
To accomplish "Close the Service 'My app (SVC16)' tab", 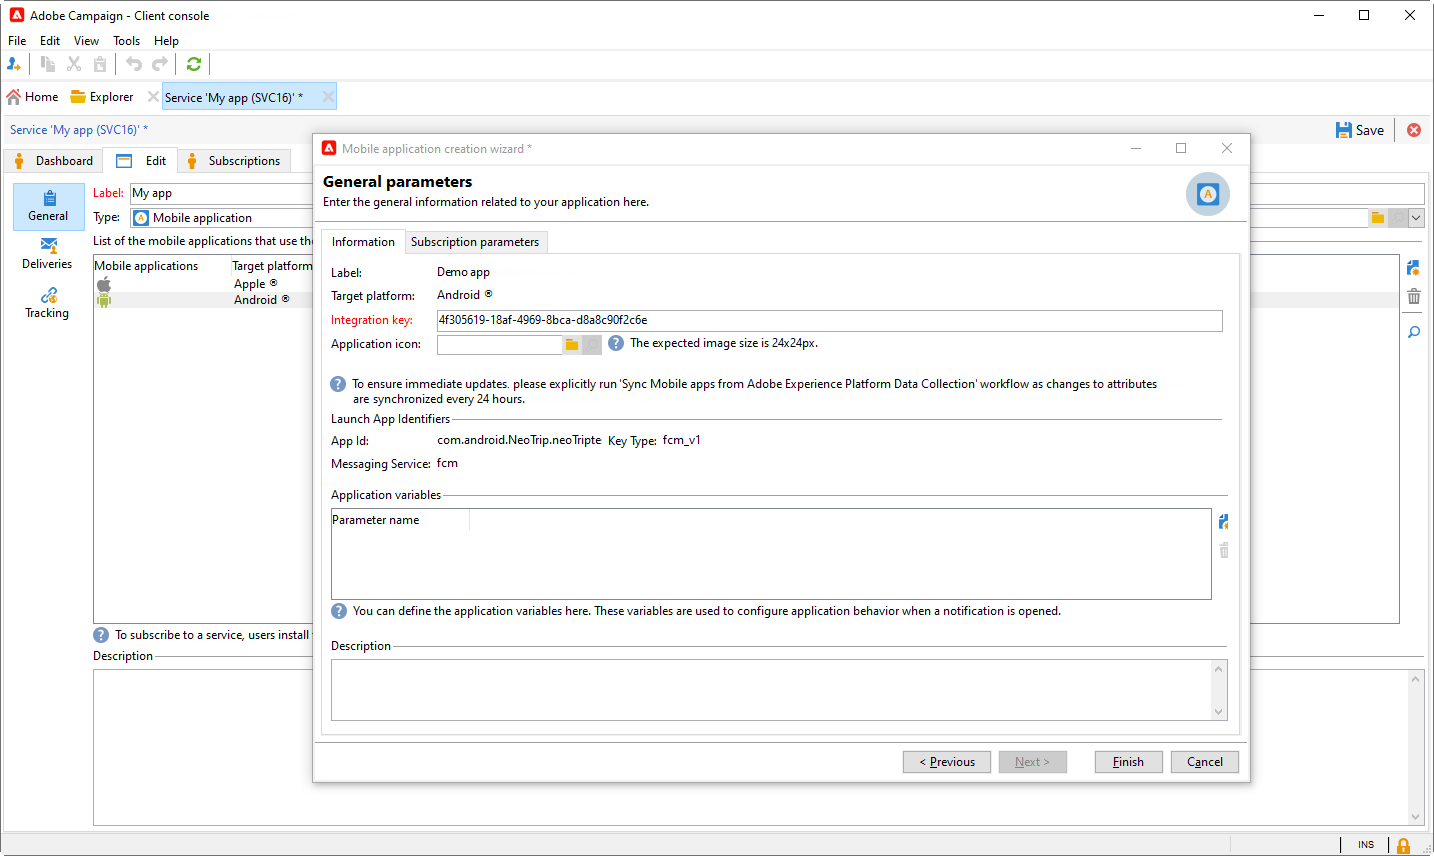I will 328,97.
